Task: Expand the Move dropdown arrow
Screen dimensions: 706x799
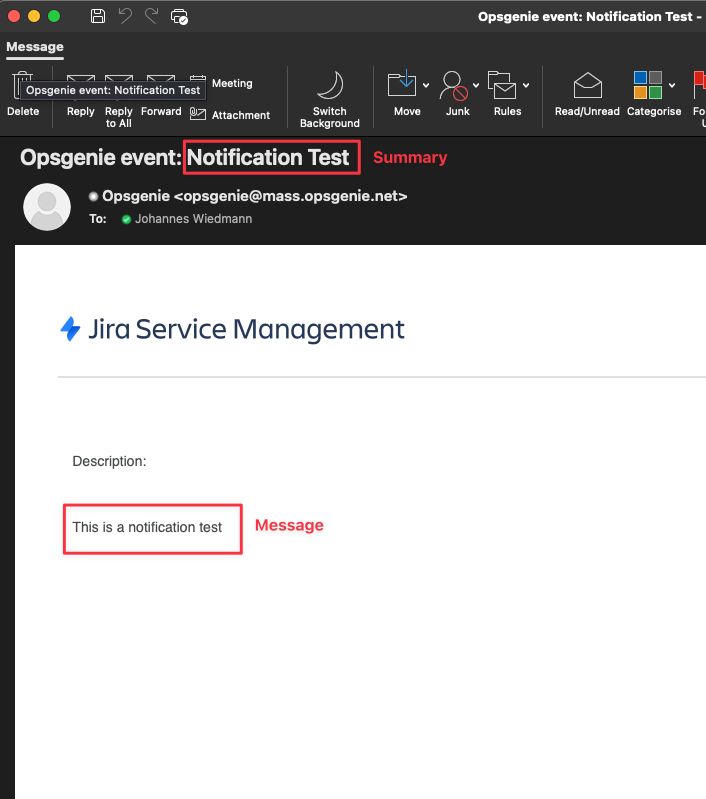Action: click(426, 85)
